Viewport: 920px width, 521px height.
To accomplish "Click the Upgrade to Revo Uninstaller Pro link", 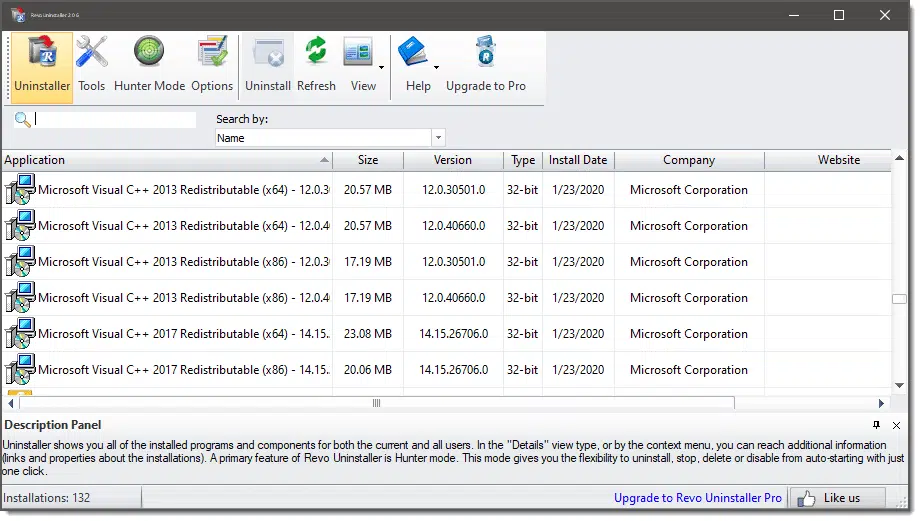I will pyautogui.click(x=698, y=498).
